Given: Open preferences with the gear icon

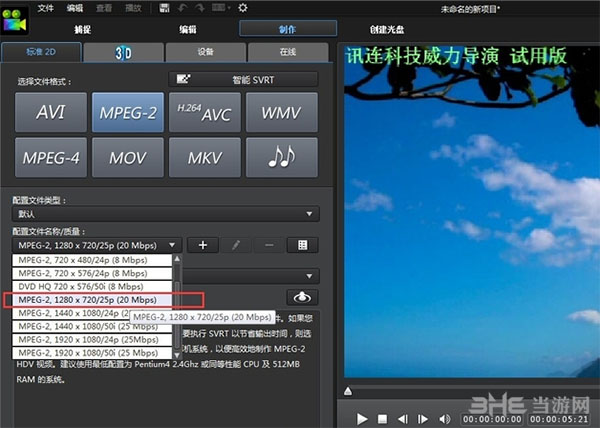Looking at the screenshot, I should 243,8.
